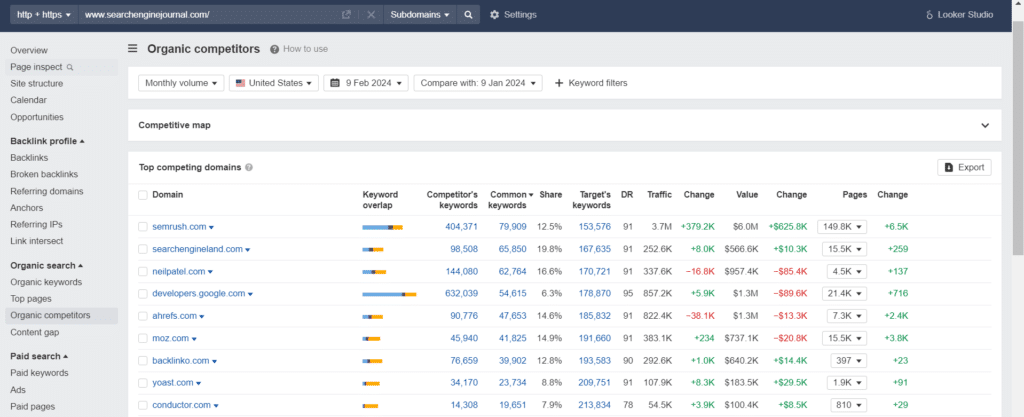Viewport: 1024px width, 417px height.
Task: Open Settings gear in top bar
Action: click(x=513, y=14)
